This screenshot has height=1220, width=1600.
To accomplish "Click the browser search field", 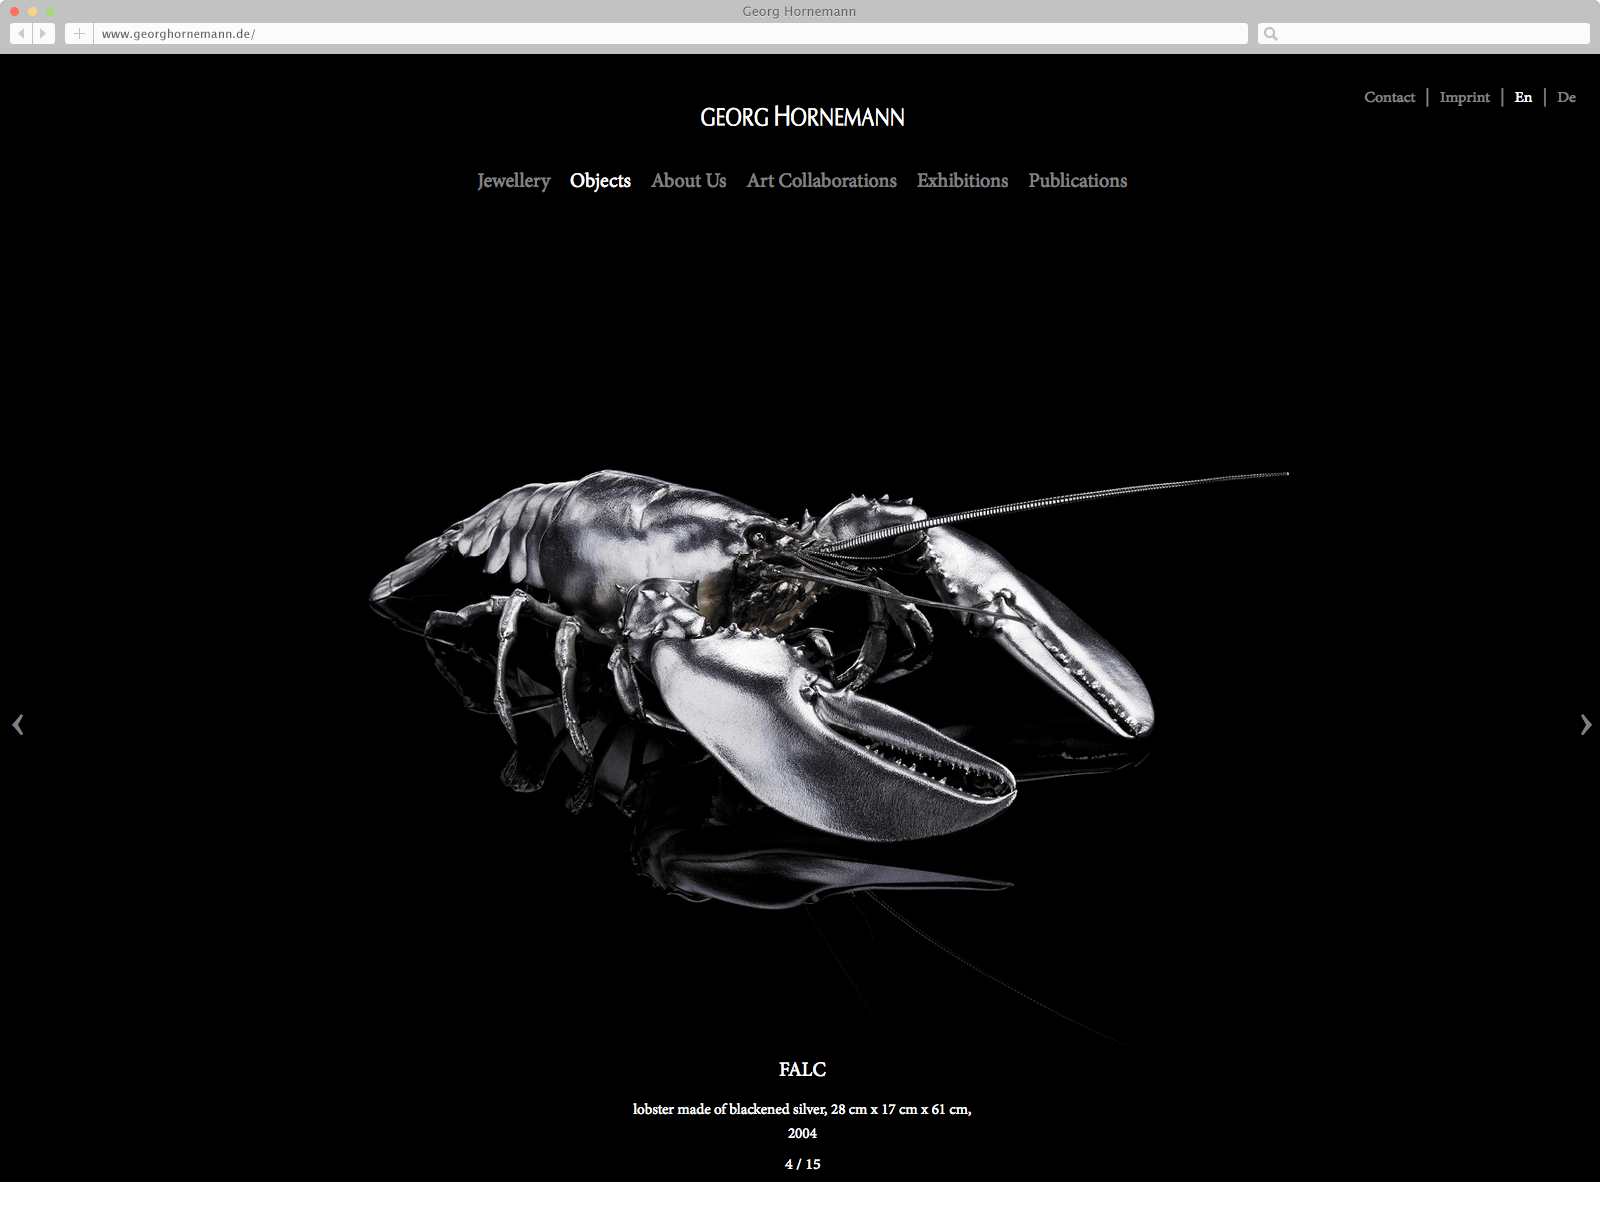I will click(x=1424, y=34).
